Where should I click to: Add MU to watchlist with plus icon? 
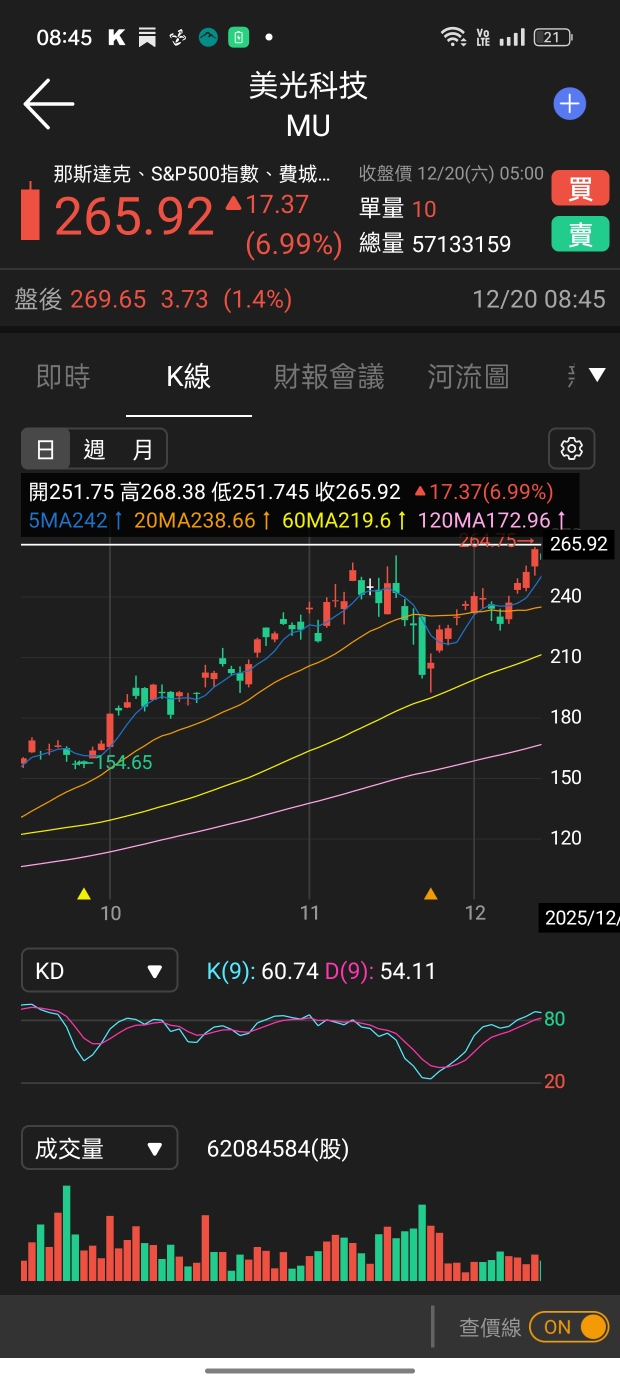569,104
